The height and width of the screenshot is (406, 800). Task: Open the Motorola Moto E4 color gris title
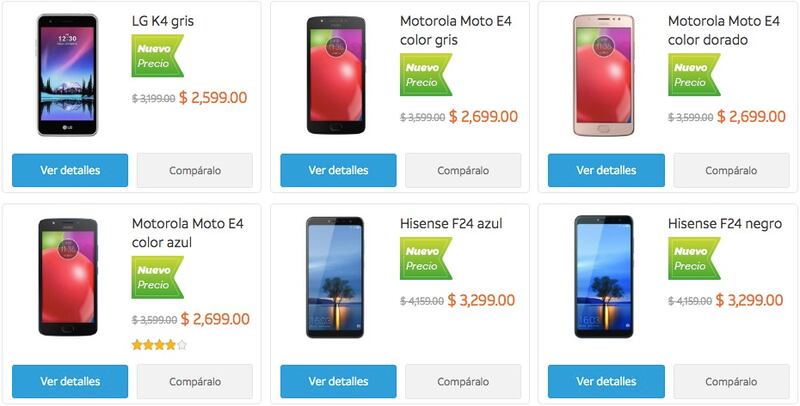[x=456, y=31]
